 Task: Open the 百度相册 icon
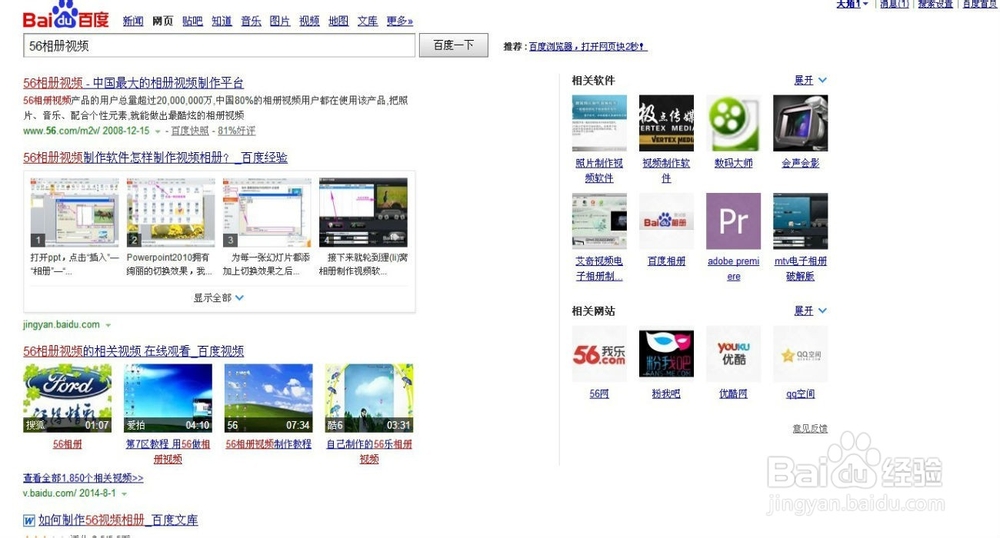point(666,221)
